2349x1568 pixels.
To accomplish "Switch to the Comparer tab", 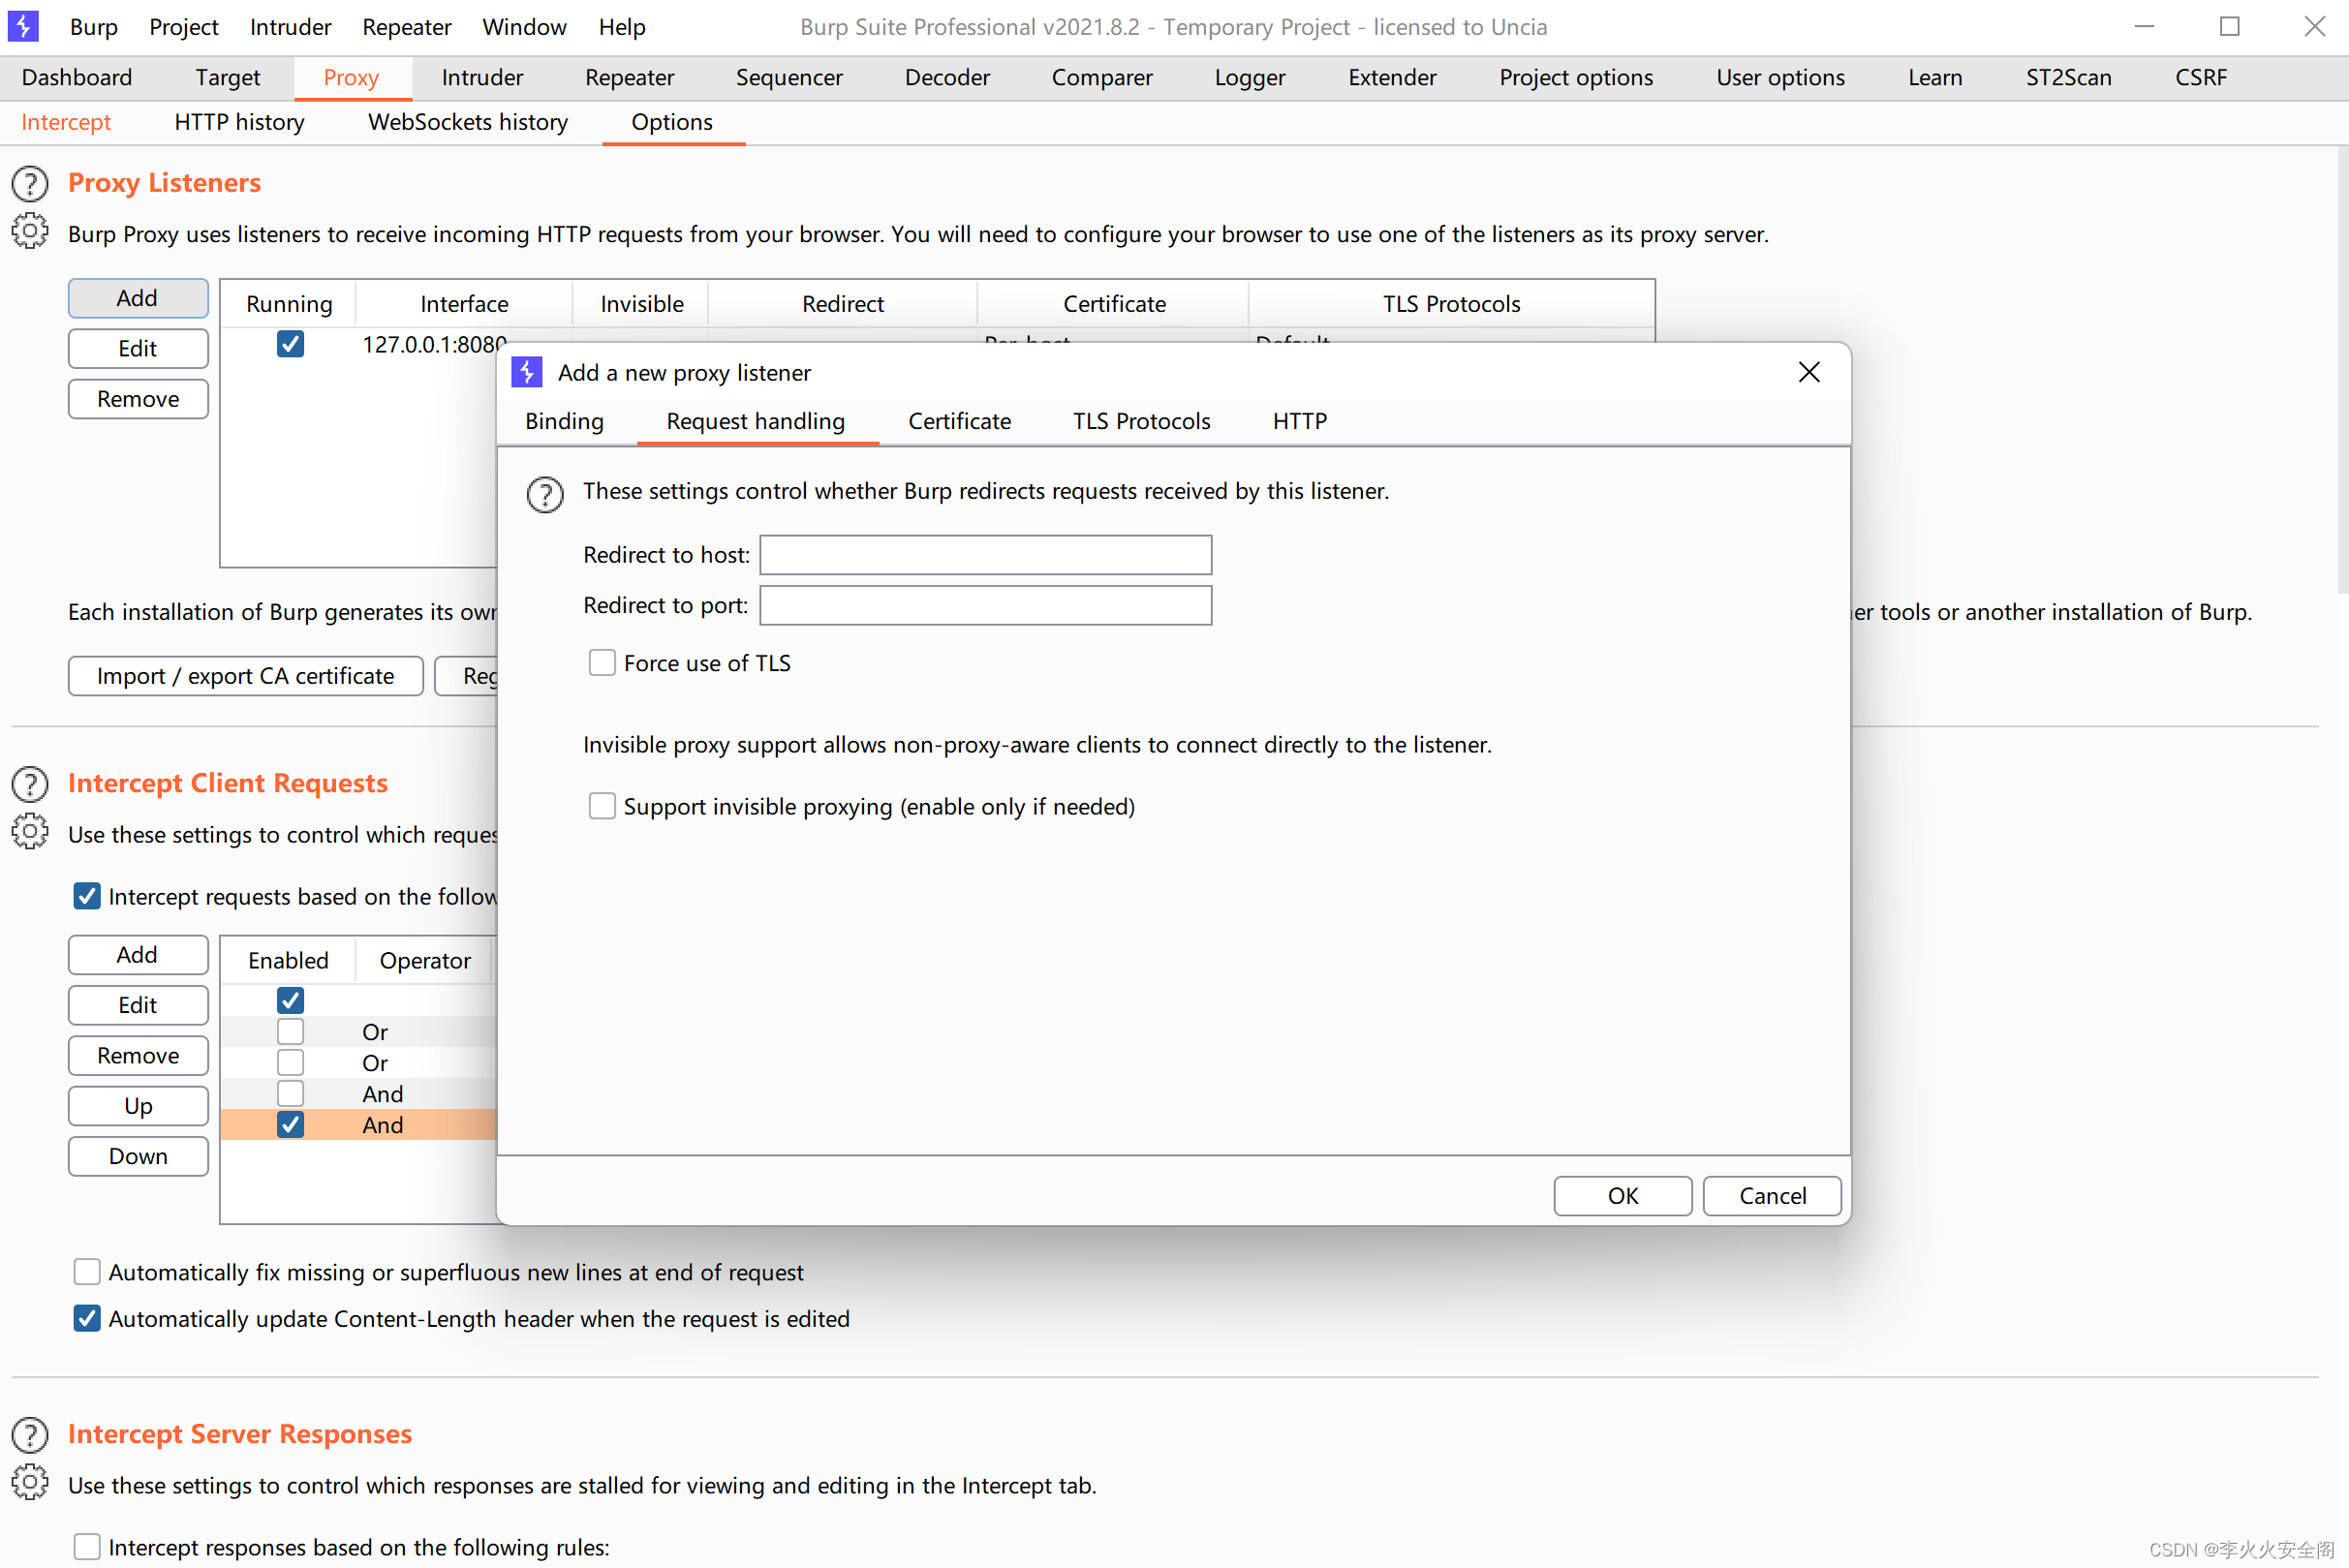I will (1102, 78).
